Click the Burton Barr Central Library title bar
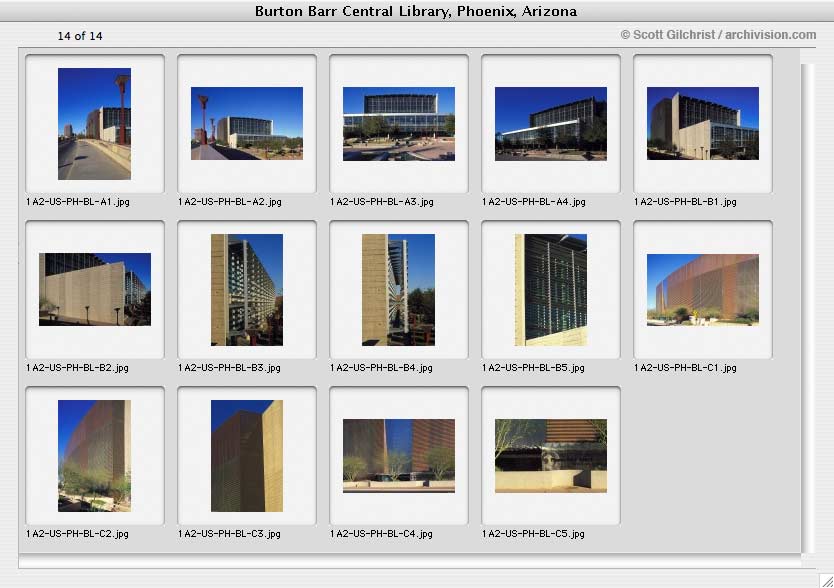This screenshot has width=834, height=588. pyautogui.click(x=416, y=11)
